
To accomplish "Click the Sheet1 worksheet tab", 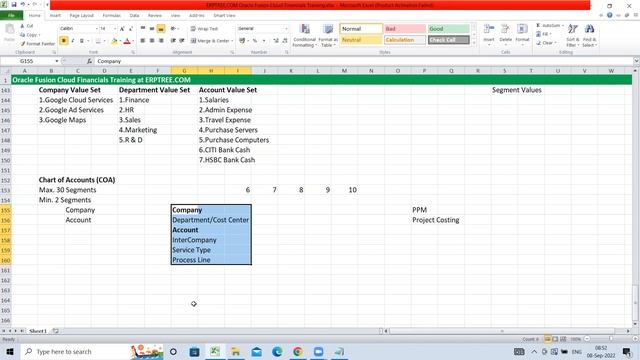I will (38, 331).
